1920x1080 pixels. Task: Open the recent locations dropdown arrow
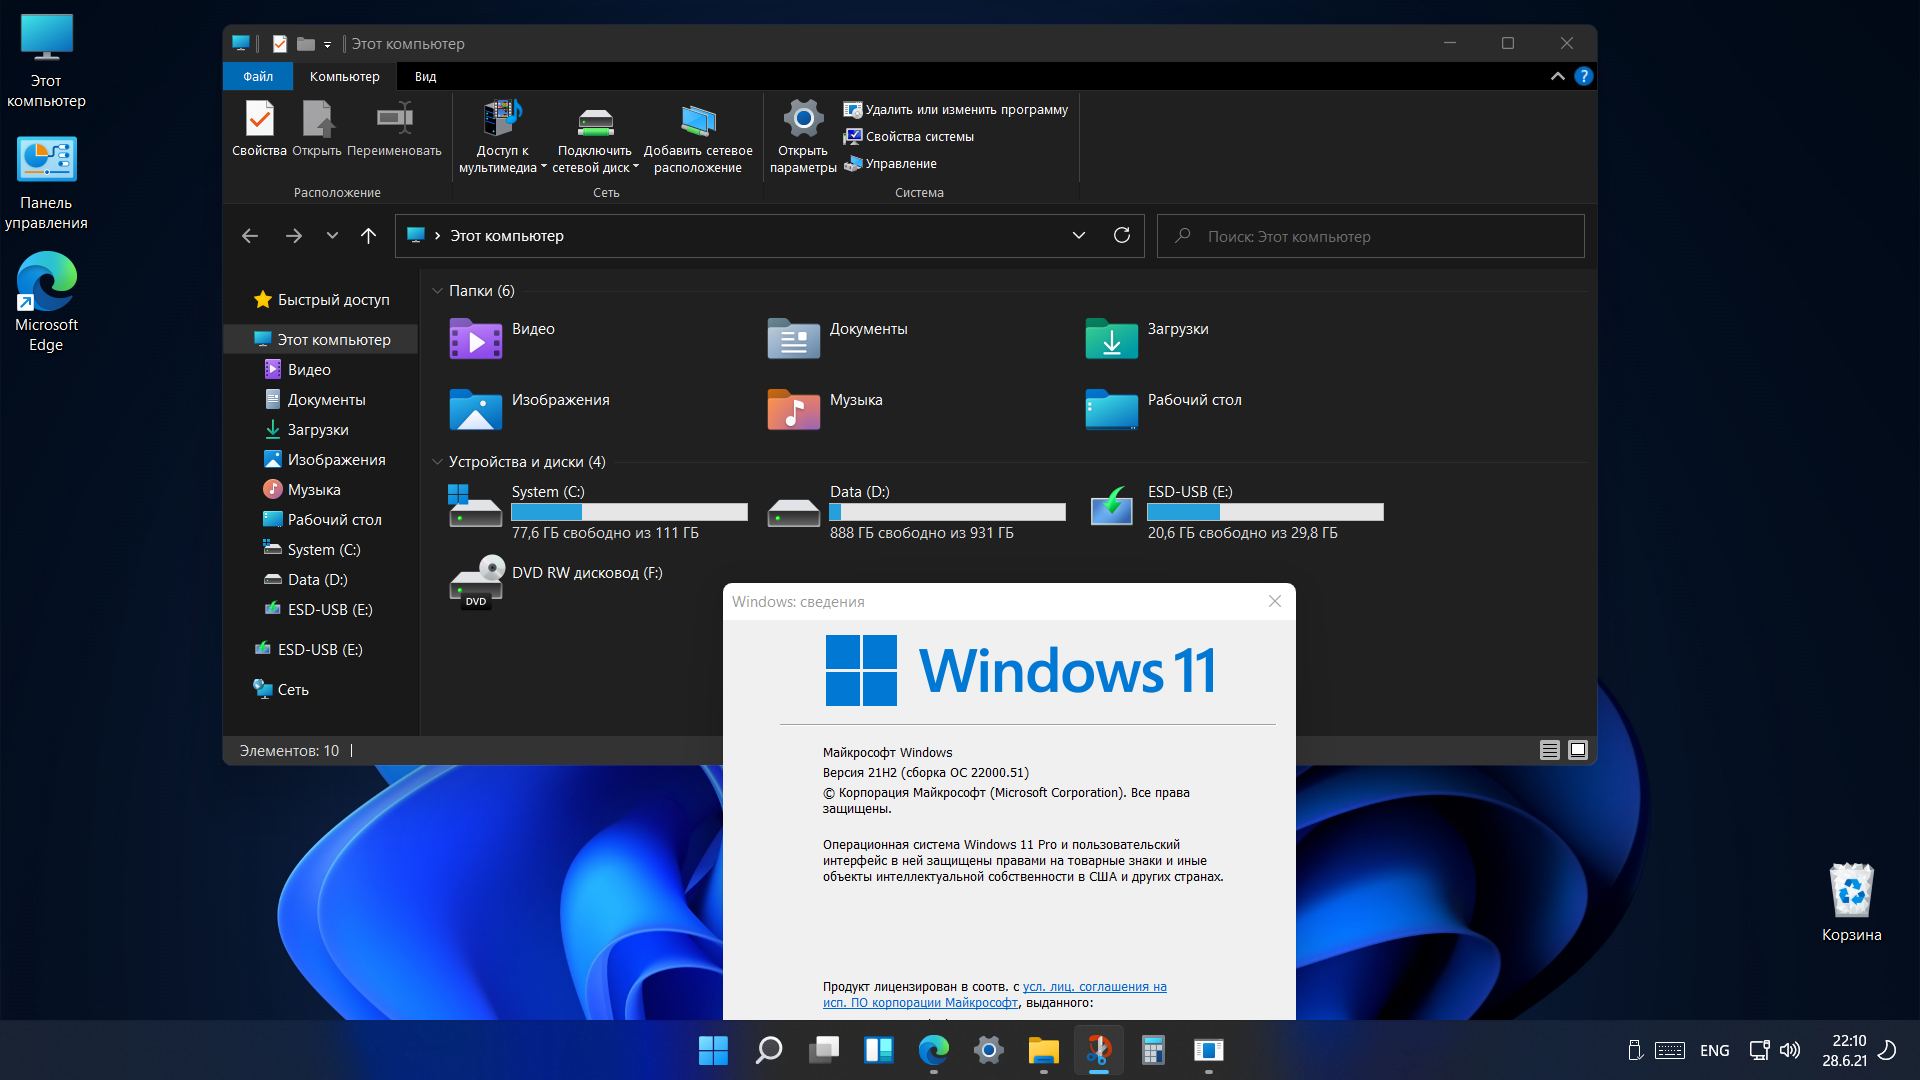[332, 236]
